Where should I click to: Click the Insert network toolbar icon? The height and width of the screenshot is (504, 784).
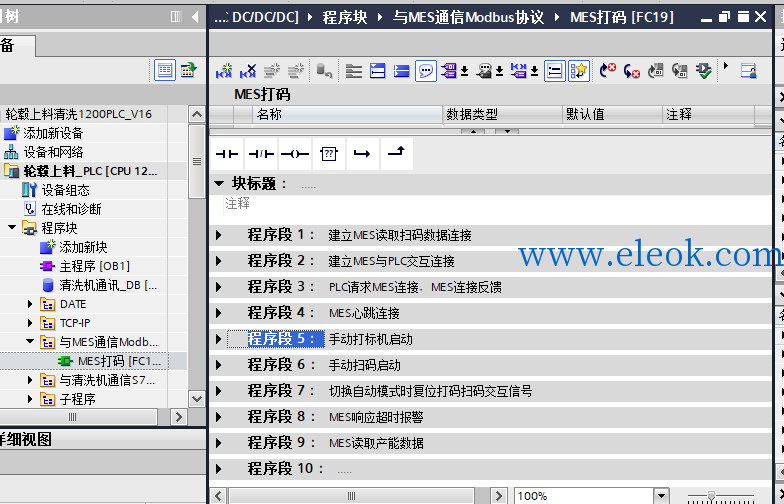(224, 71)
